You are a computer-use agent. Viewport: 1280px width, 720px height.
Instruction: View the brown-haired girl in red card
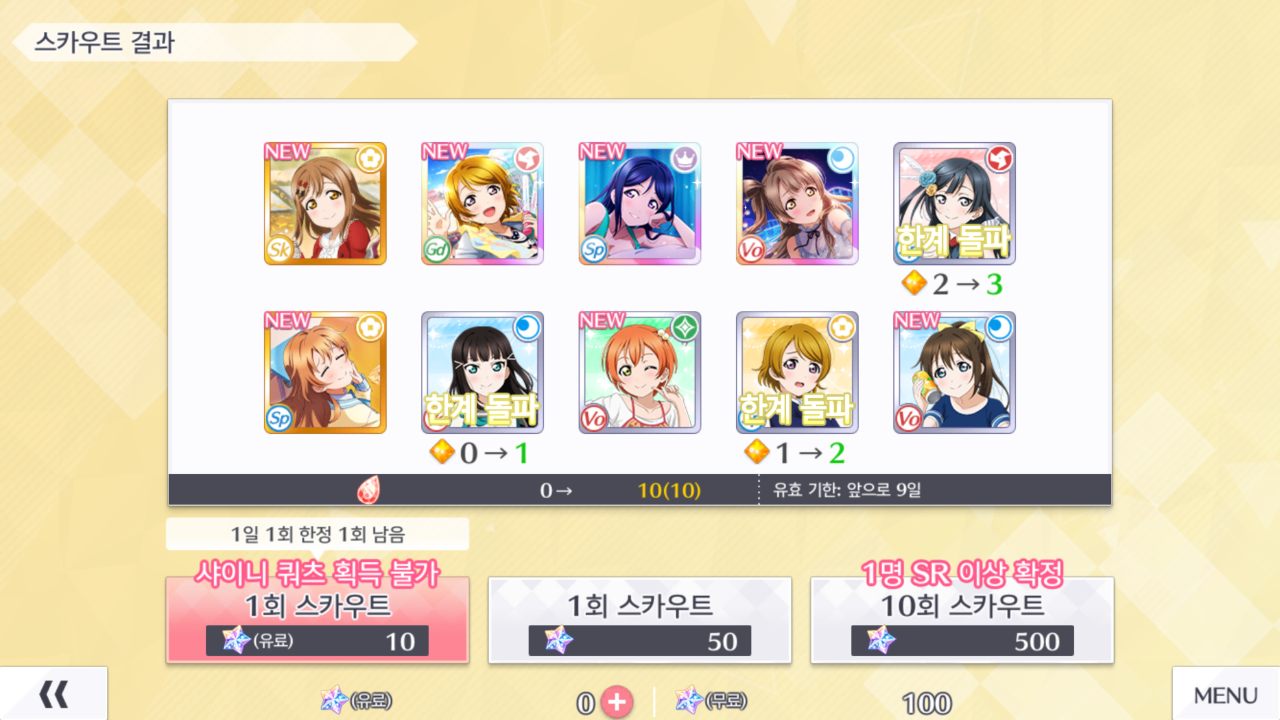[x=325, y=203]
